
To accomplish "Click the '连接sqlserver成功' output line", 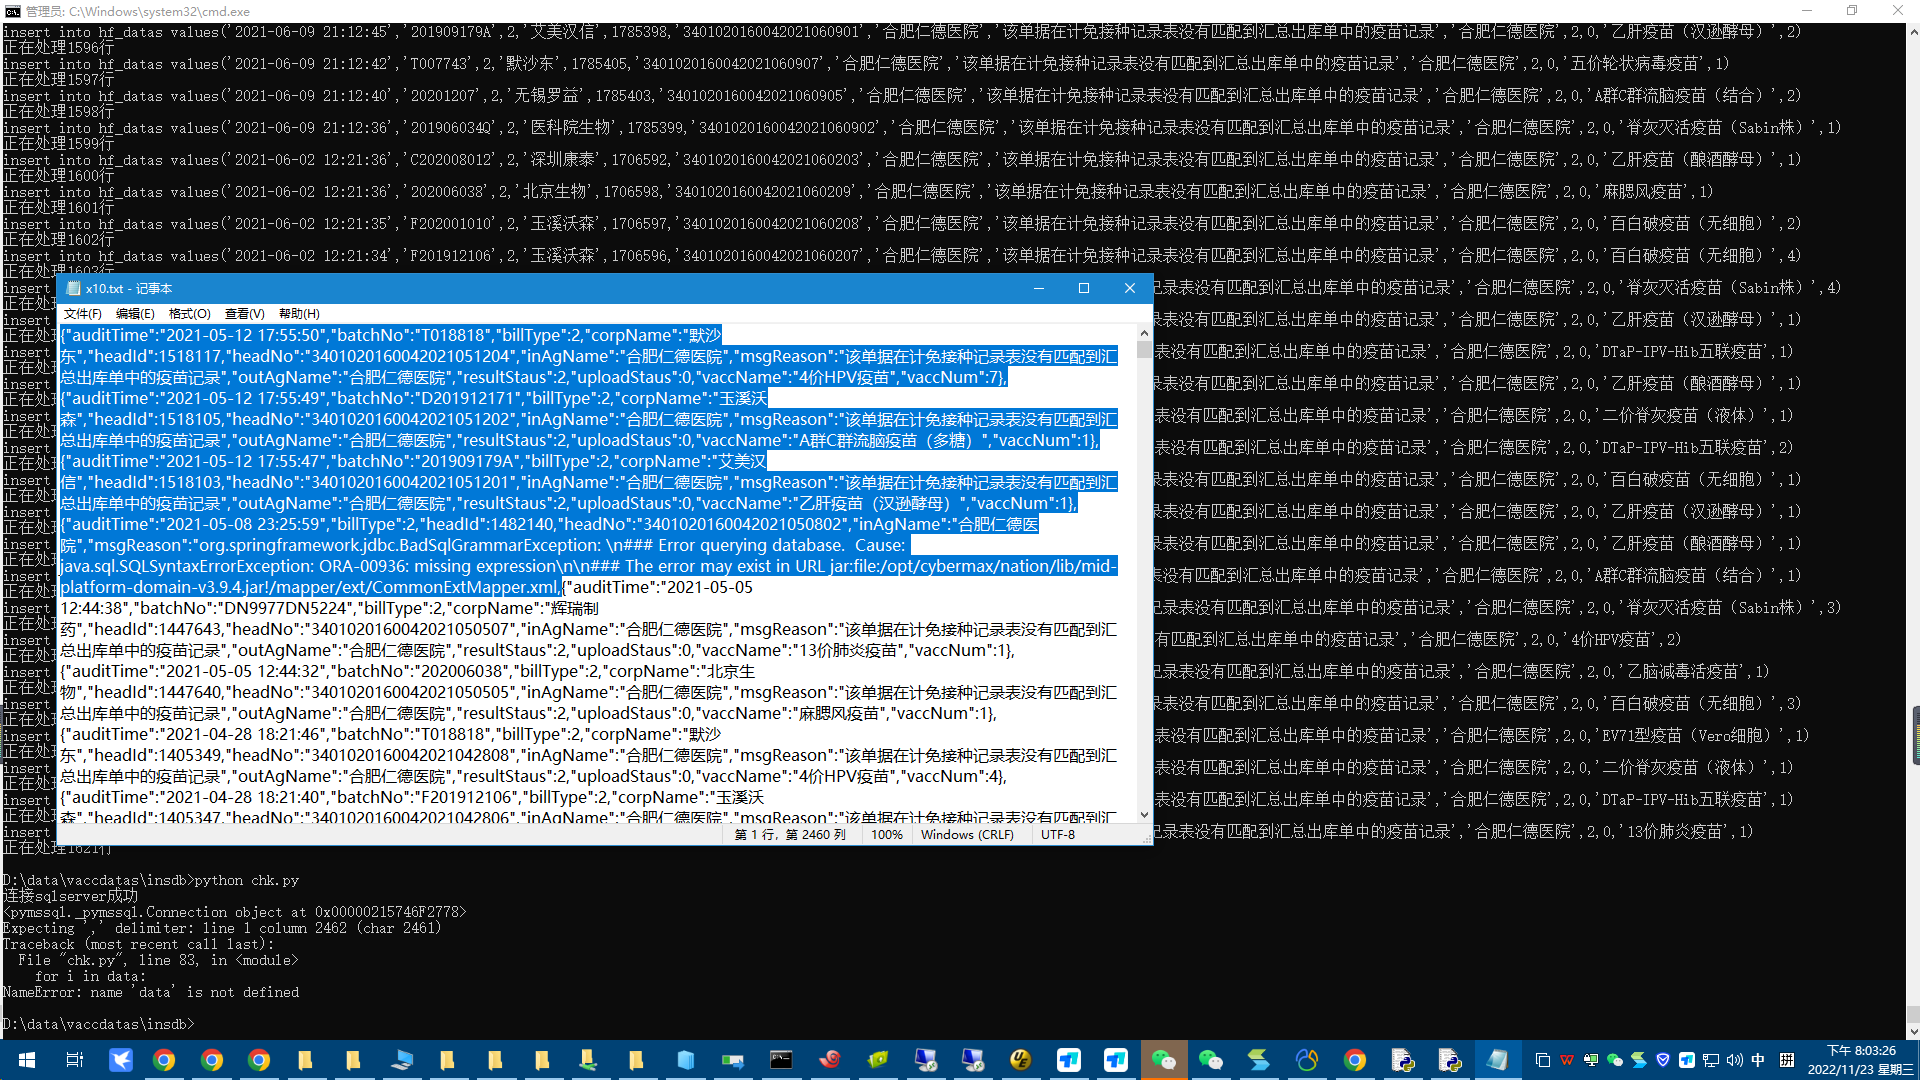I will coord(70,897).
